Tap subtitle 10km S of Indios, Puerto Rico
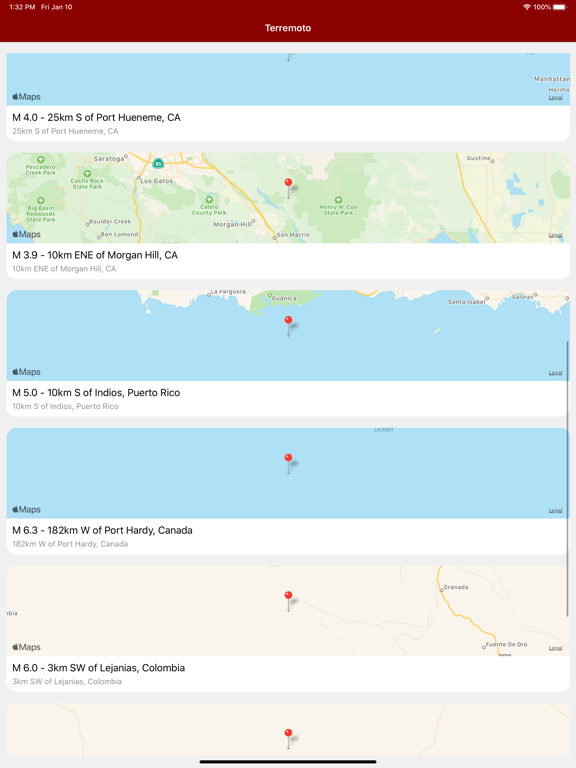The image size is (576, 768). coord(65,407)
